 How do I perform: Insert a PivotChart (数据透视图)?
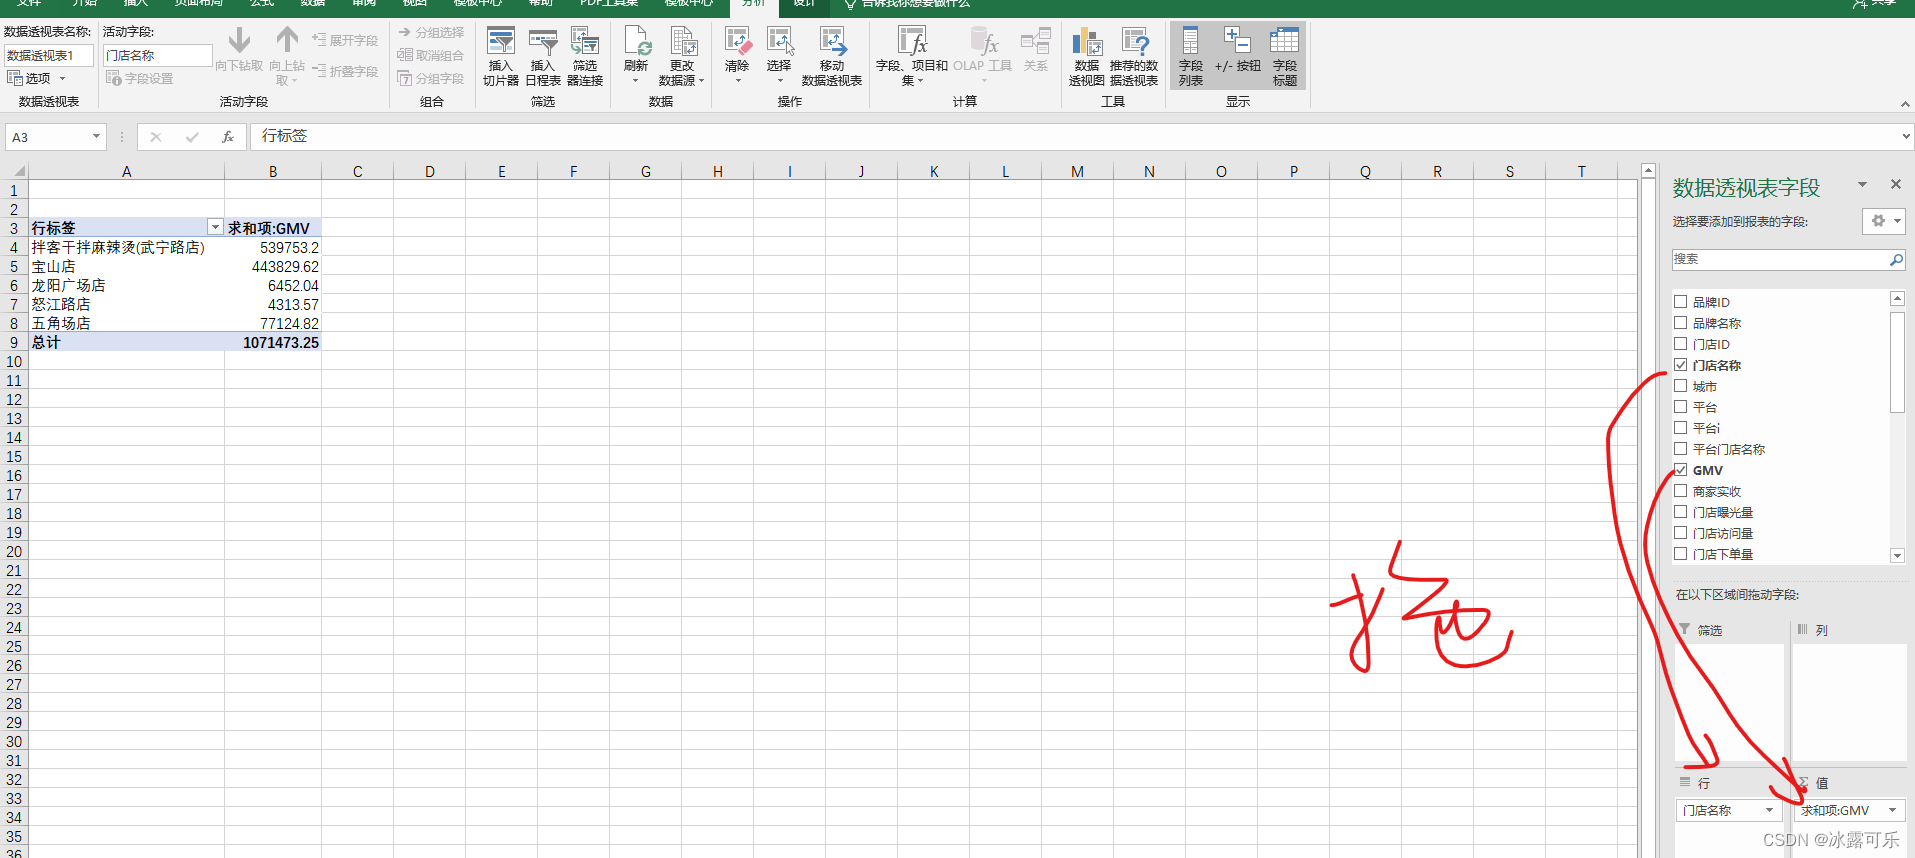pyautogui.click(x=1087, y=56)
